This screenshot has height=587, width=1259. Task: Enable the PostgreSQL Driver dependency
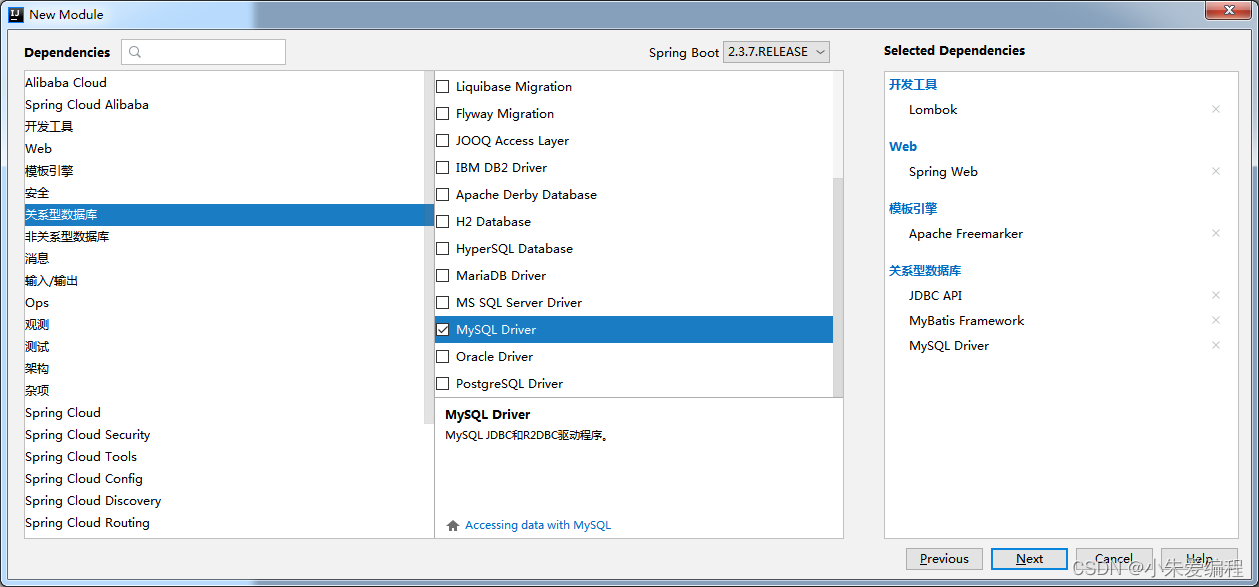click(x=443, y=383)
